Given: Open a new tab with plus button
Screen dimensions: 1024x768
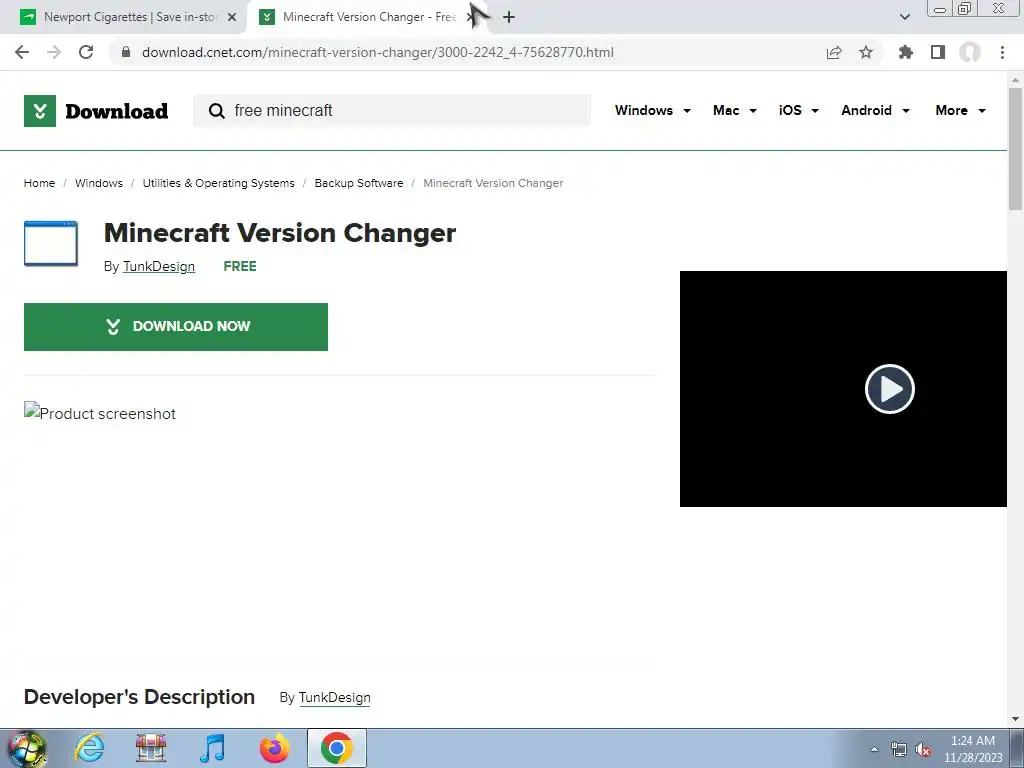Looking at the screenshot, I should (509, 17).
